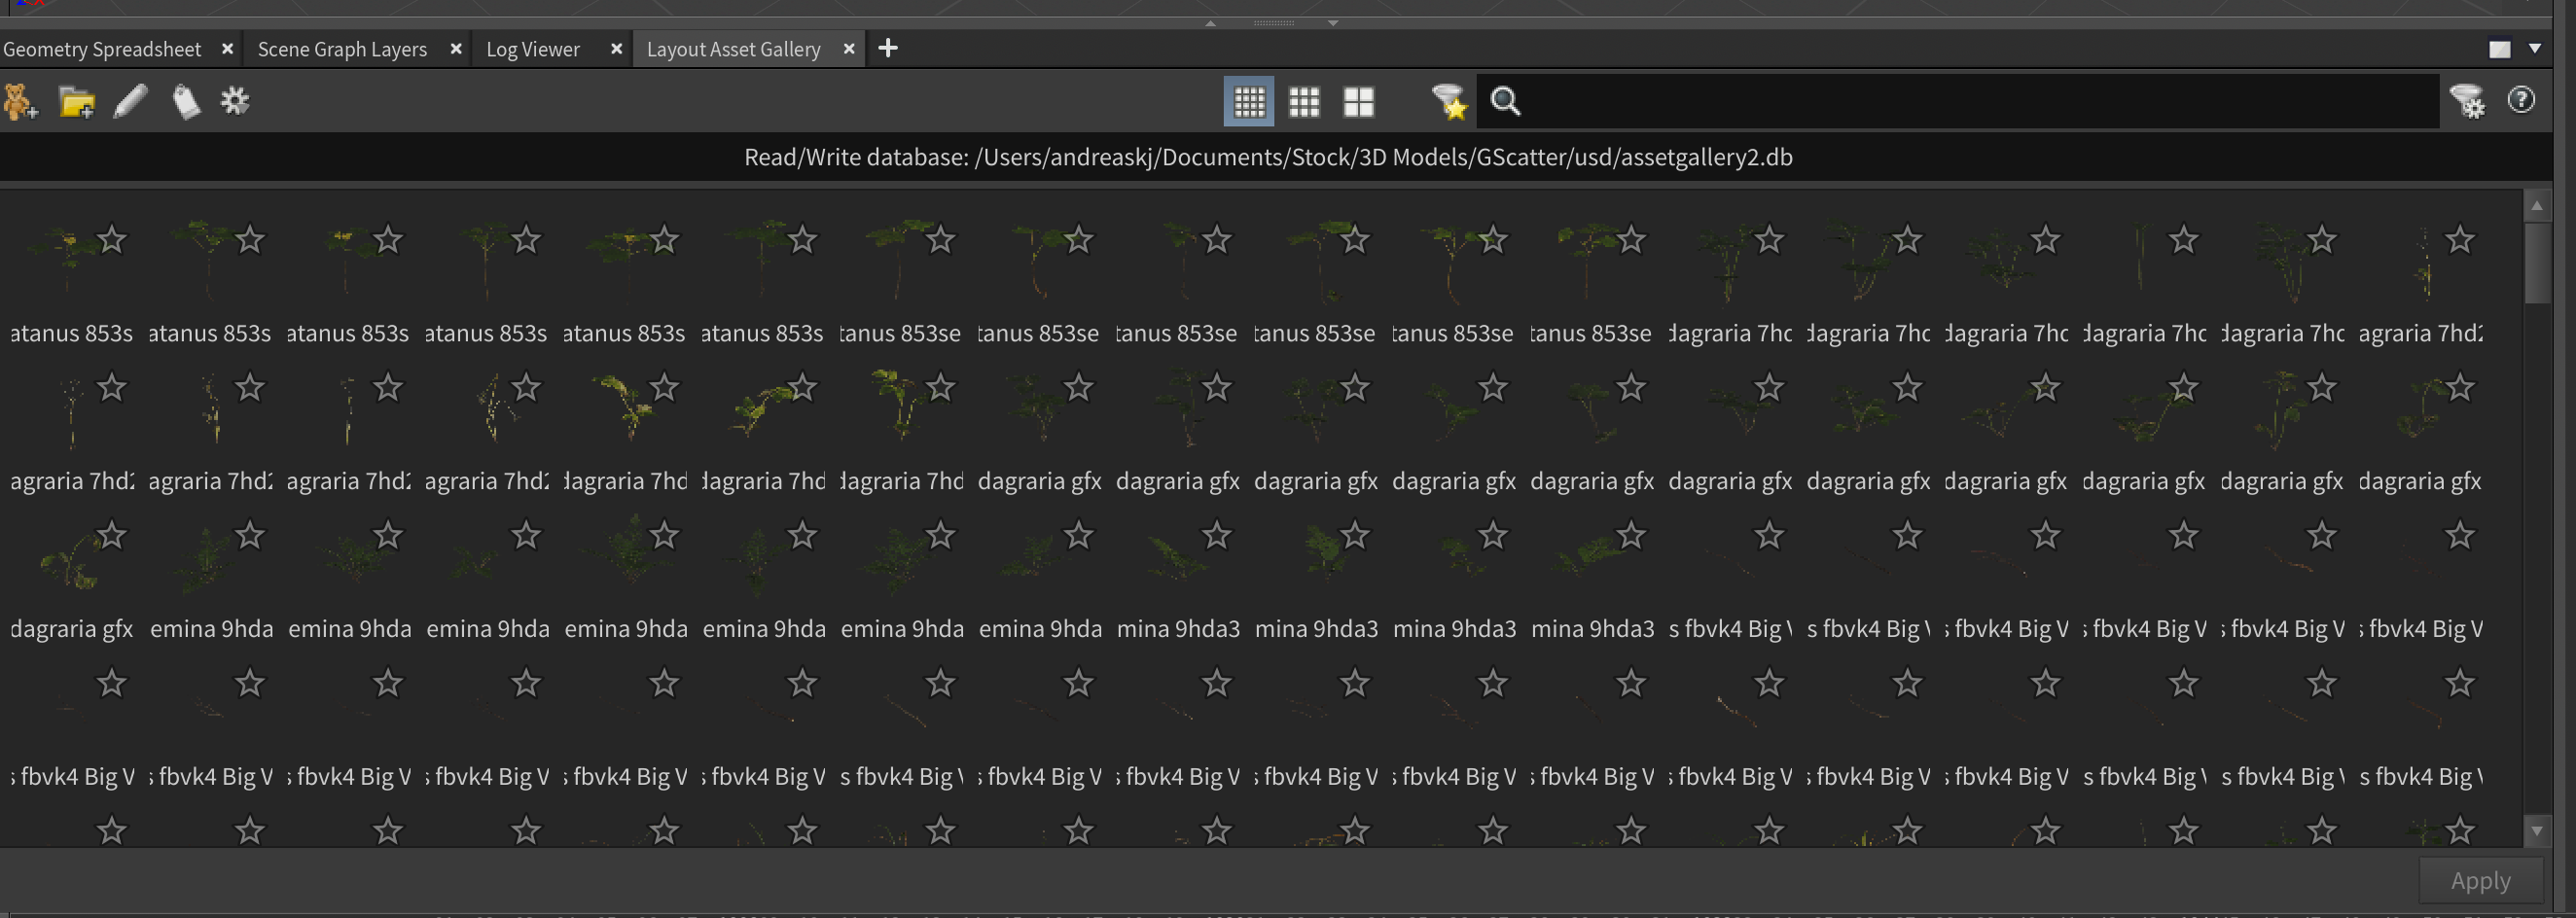Click the gallery vertical scrollbar thumb
The height and width of the screenshot is (918, 2576).
(2536, 262)
